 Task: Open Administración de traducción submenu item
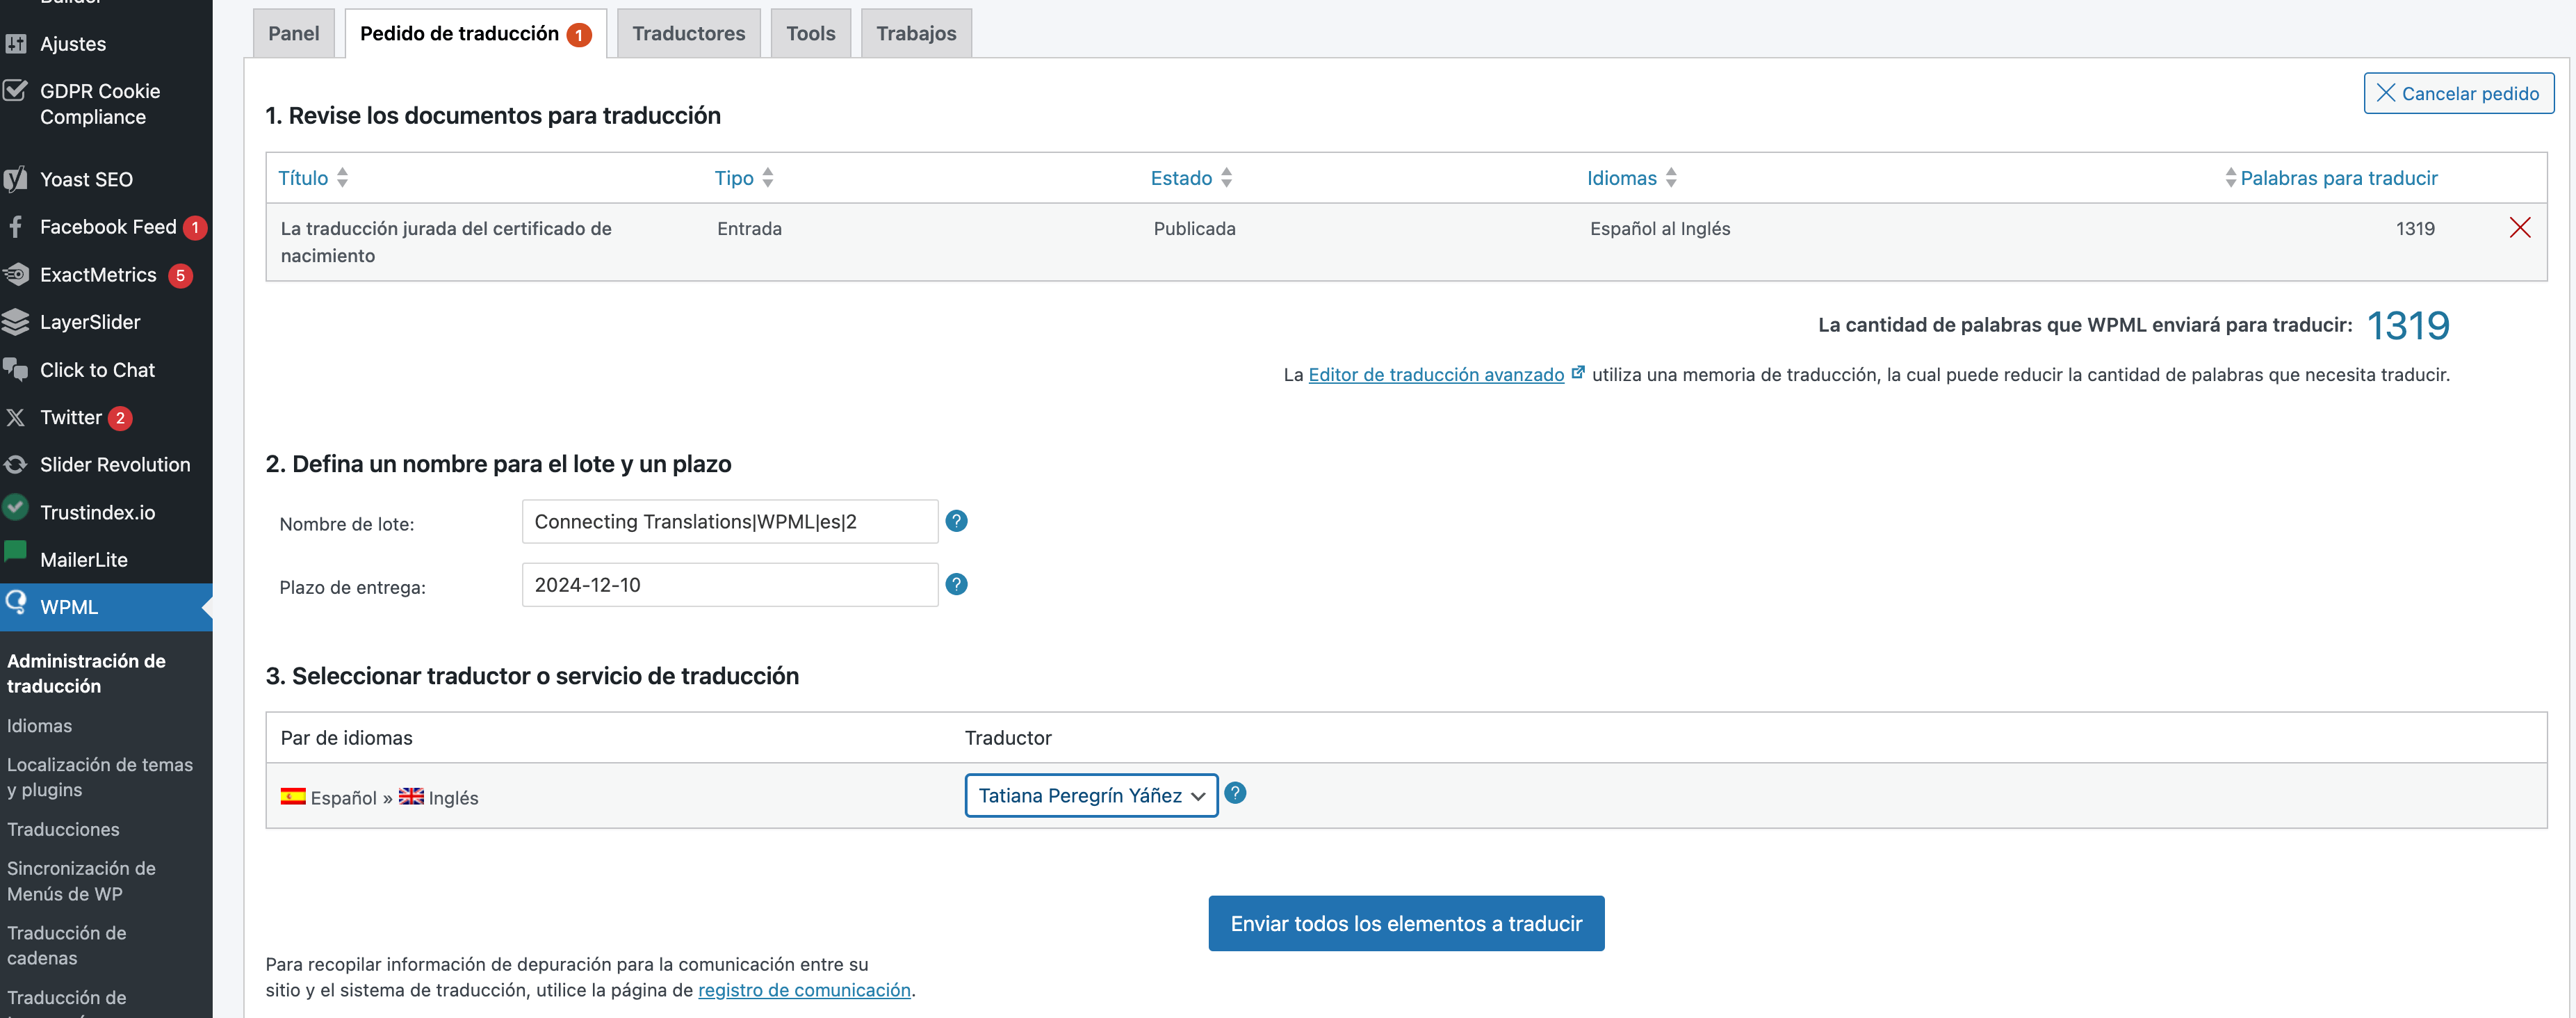[86, 673]
